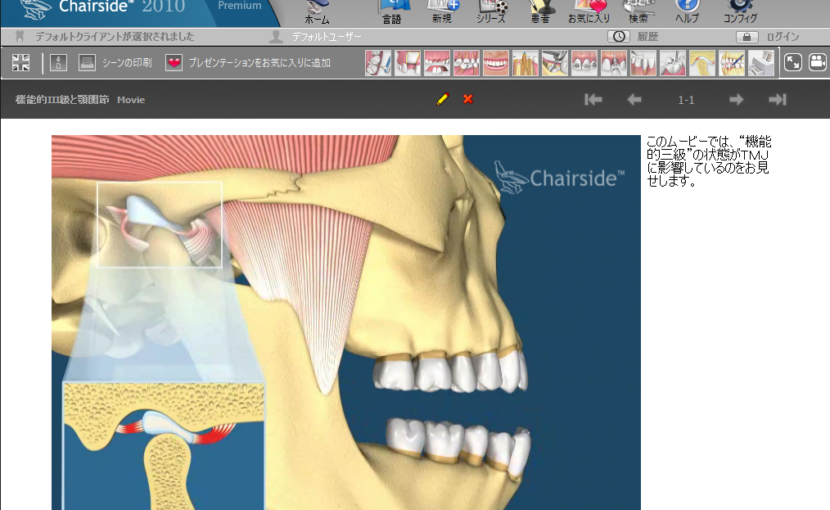Viewport: 830px width, 510px height.
Task: Click the ログイン lock icon
Action: [747, 37]
